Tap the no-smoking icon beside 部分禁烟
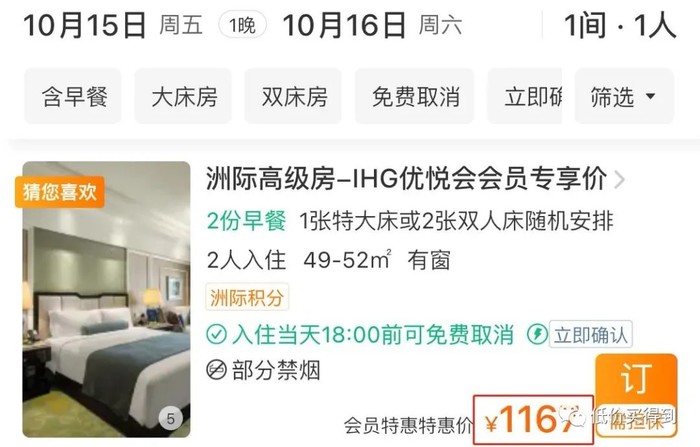Image resolution: width=700 pixels, height=447 pixels. point(217,370)
